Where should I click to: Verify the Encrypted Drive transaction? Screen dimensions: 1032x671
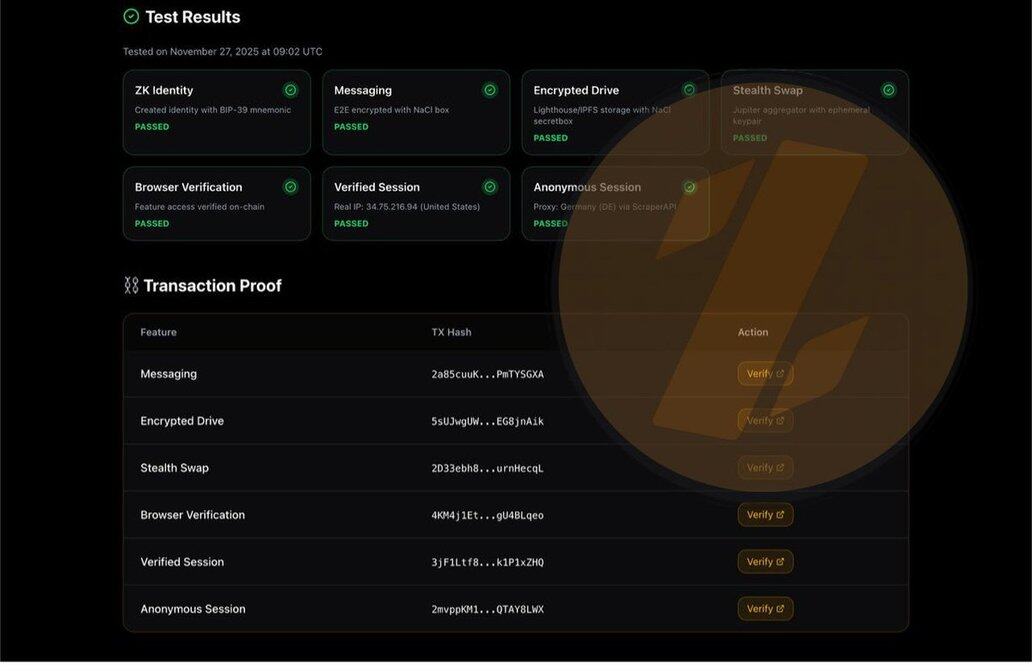pos(765,421)
